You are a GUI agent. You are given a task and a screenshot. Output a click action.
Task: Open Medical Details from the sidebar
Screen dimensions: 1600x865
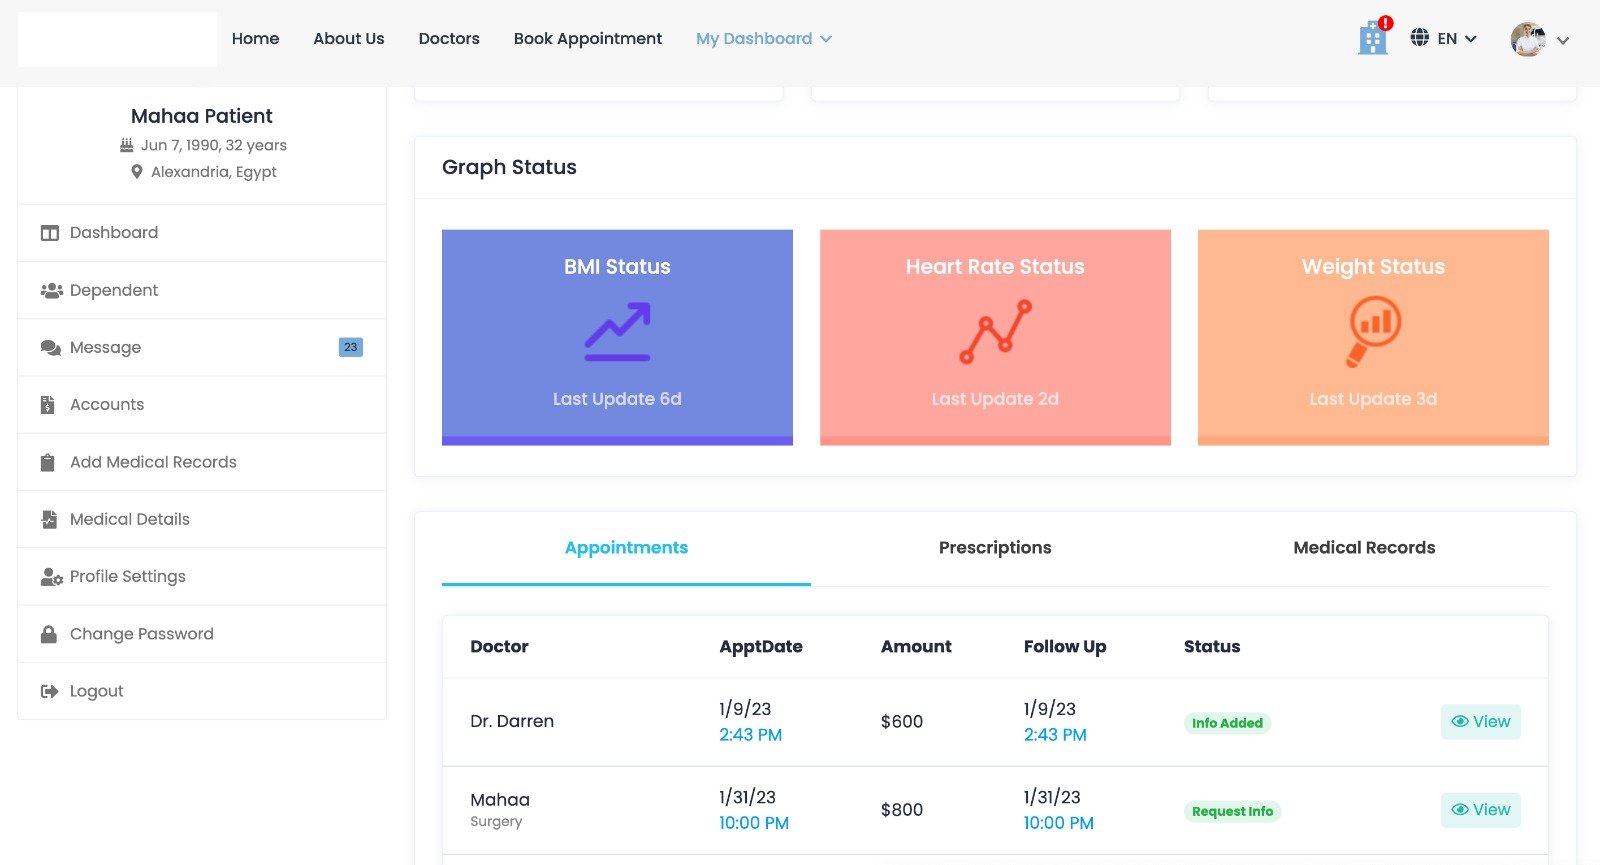(202, 519)
